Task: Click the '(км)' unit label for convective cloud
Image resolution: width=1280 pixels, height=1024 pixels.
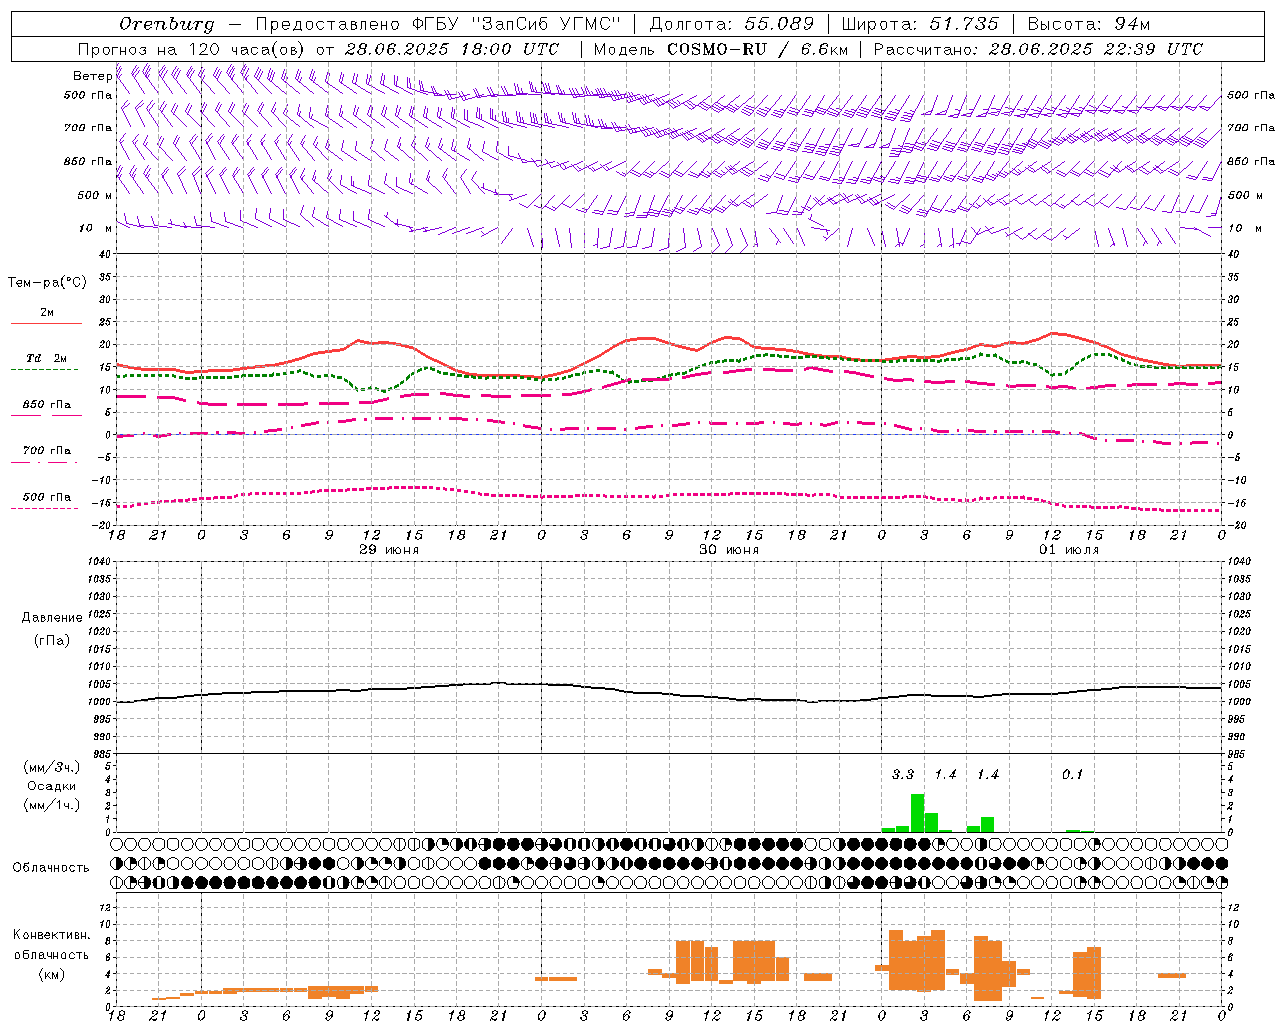Action: coord(52,973)
